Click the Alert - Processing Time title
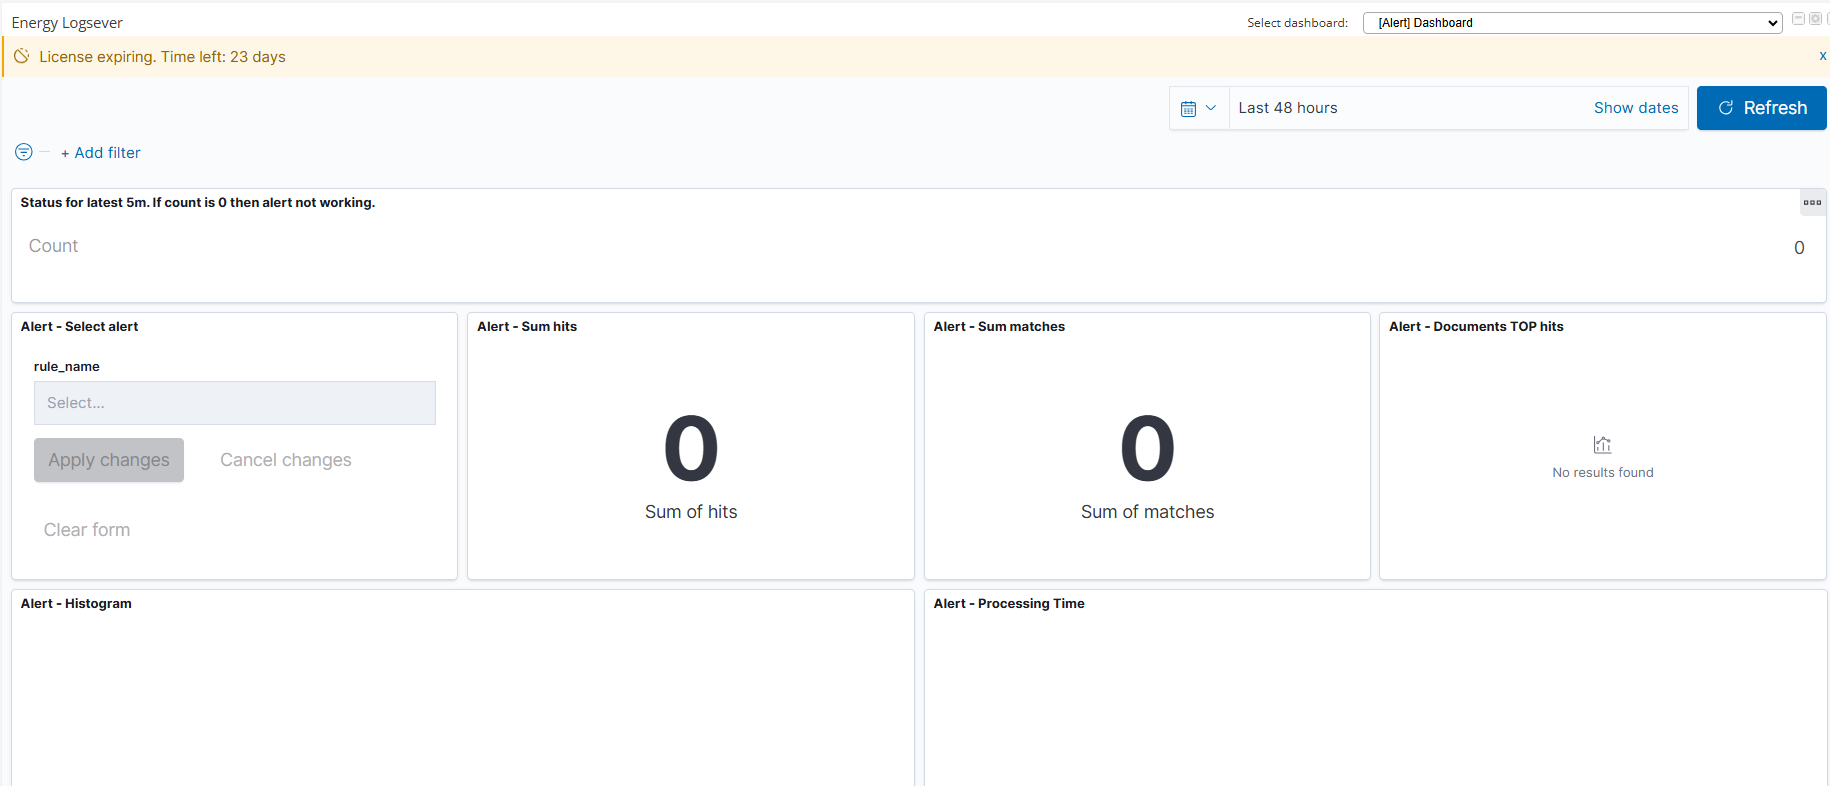The image size is (1830, 786). [x=1009, y=604]
